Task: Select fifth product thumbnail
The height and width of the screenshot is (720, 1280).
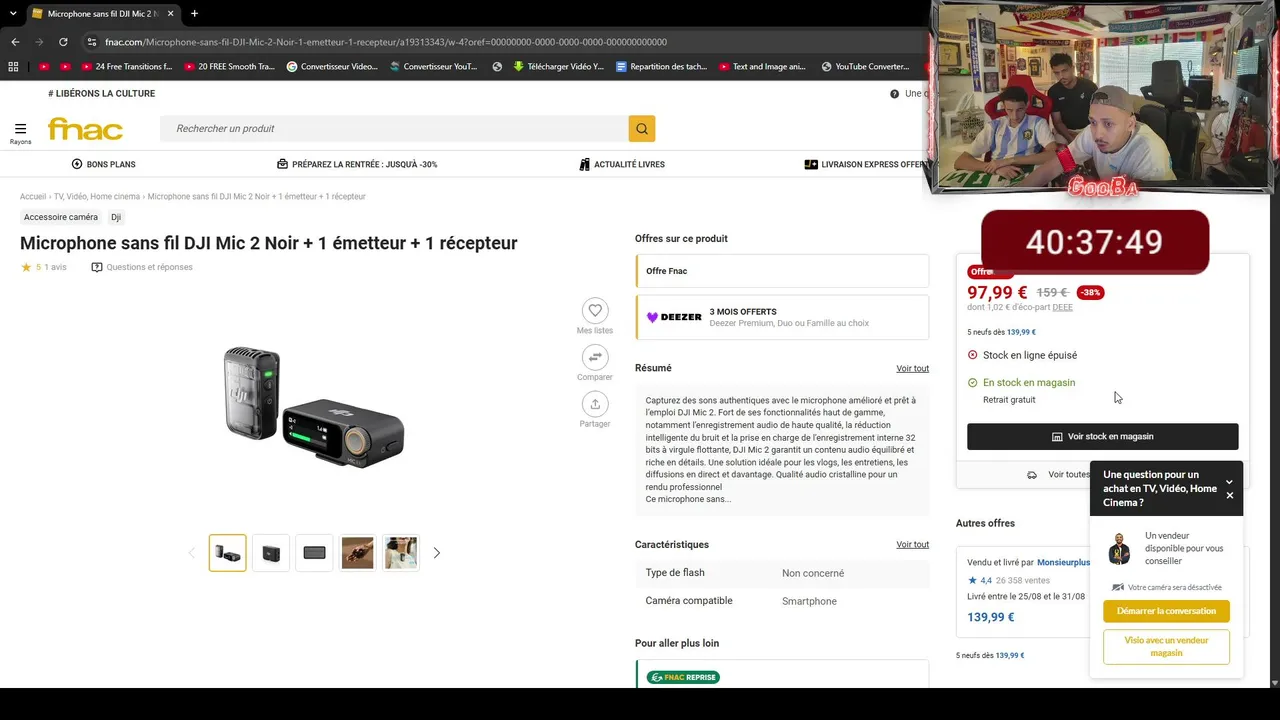Action: 401,553
